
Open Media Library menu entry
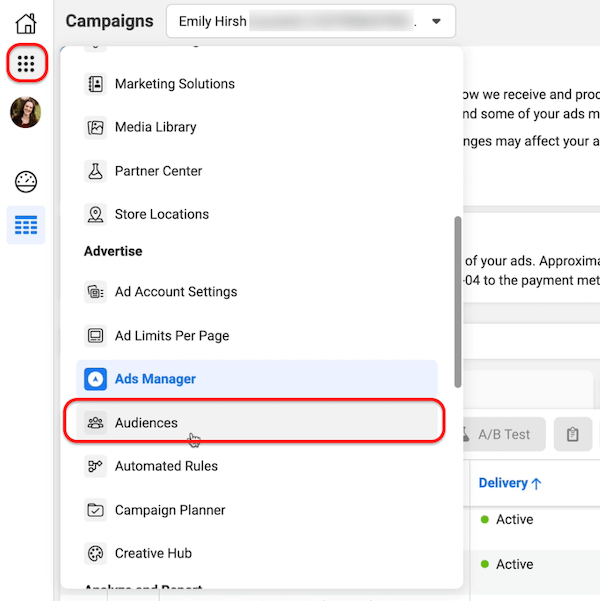[x=256, y=127]
